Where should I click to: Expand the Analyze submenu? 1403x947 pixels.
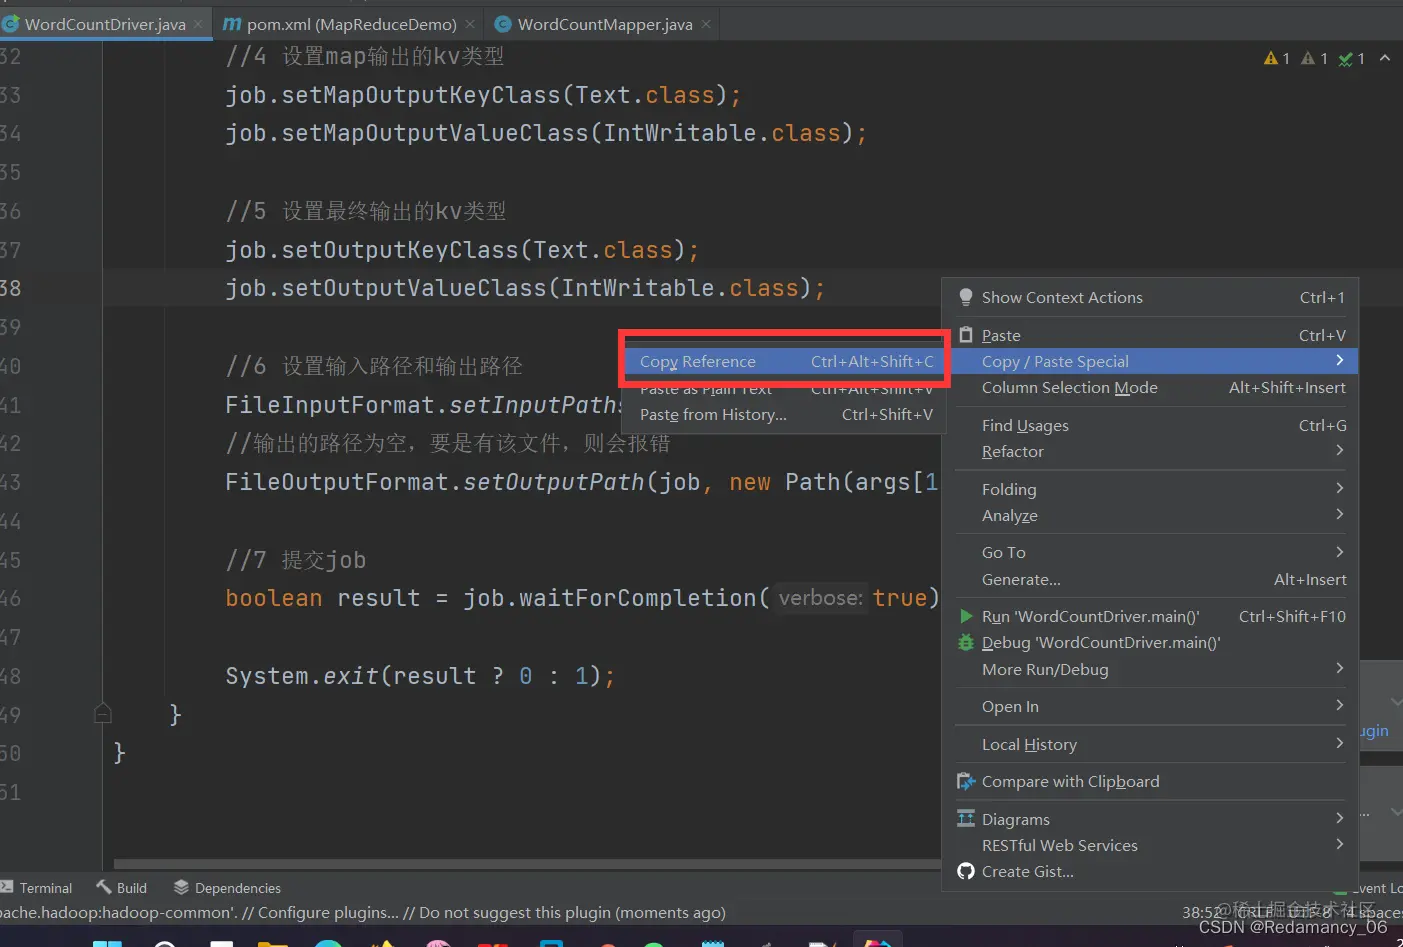[x=1340, y=514]
